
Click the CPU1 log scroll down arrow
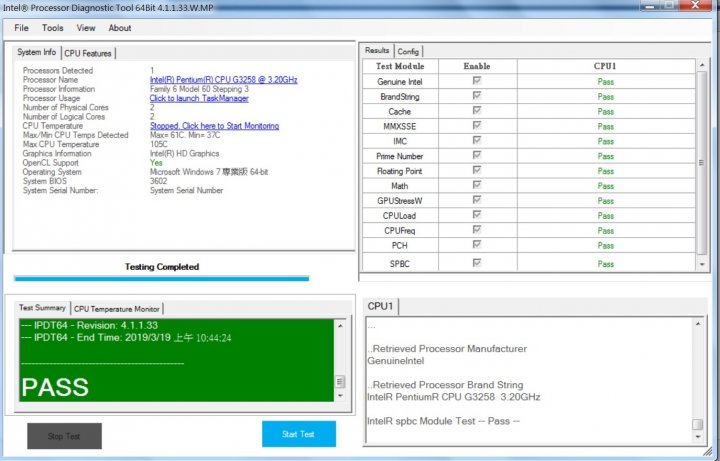click(698, 437)
